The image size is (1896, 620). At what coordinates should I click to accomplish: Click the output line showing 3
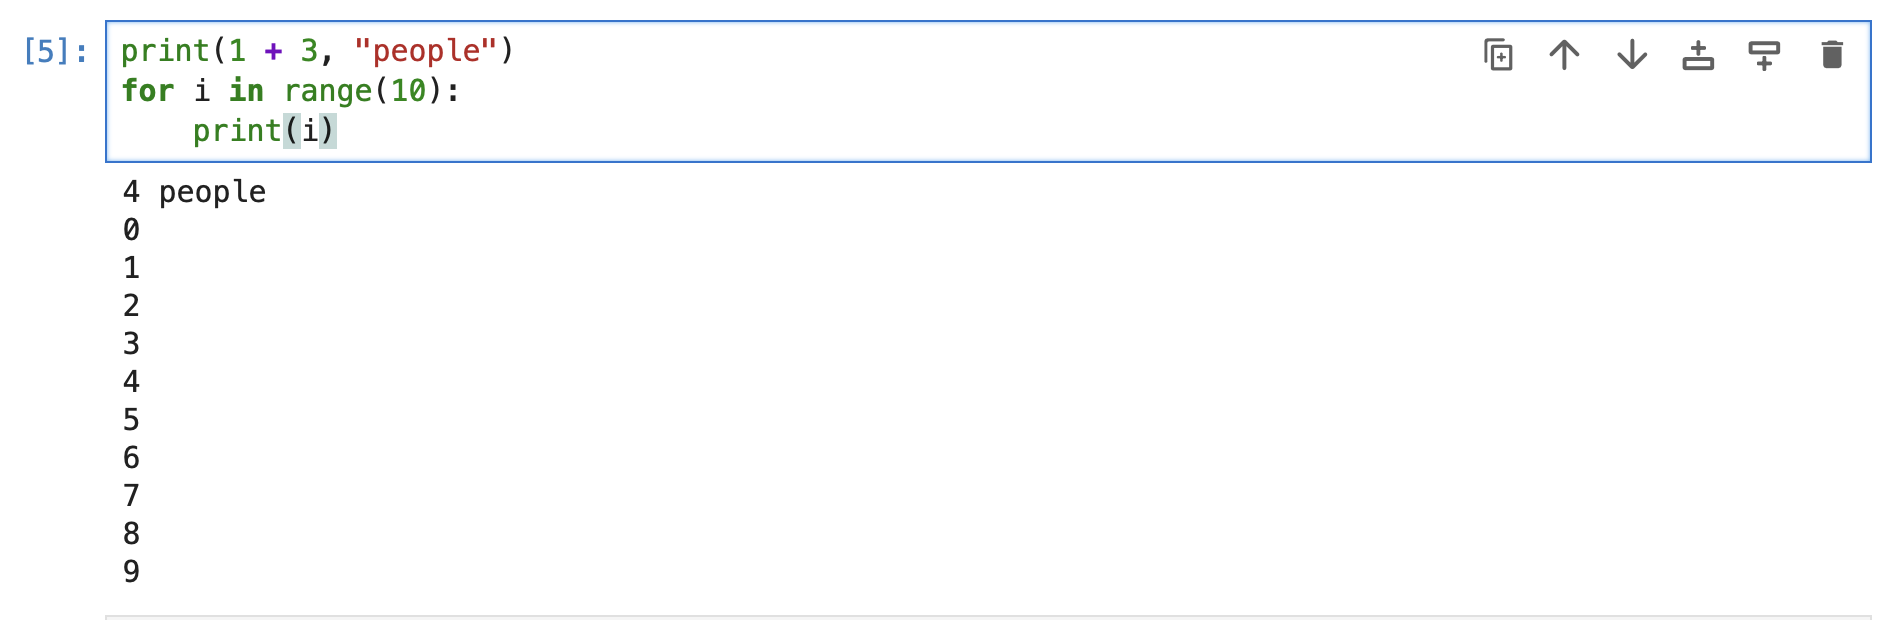131,344
